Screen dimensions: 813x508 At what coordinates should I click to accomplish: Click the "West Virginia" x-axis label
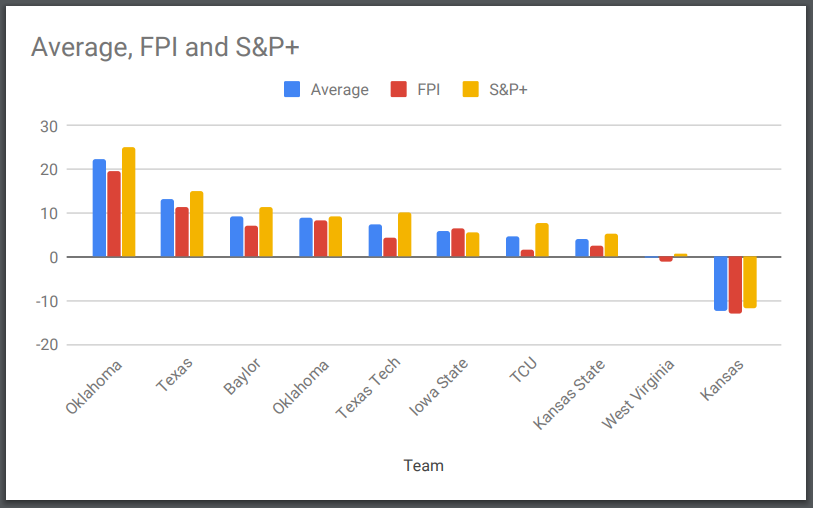point(640,394)
